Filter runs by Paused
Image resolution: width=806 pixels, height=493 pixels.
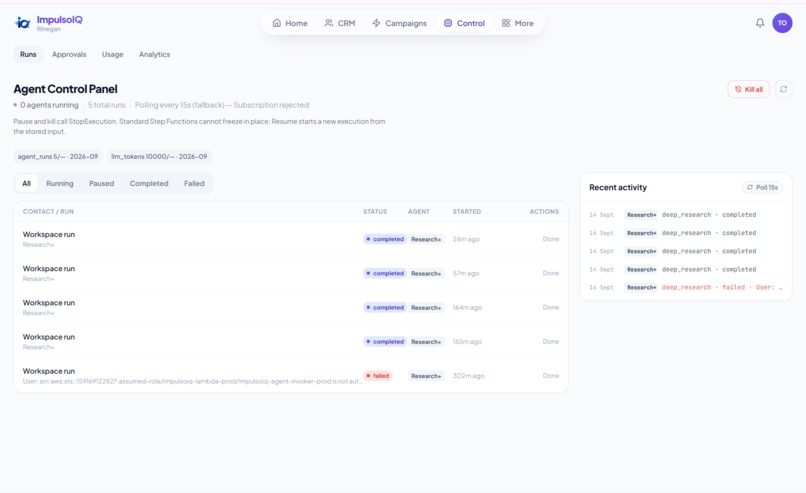point(101,183)
